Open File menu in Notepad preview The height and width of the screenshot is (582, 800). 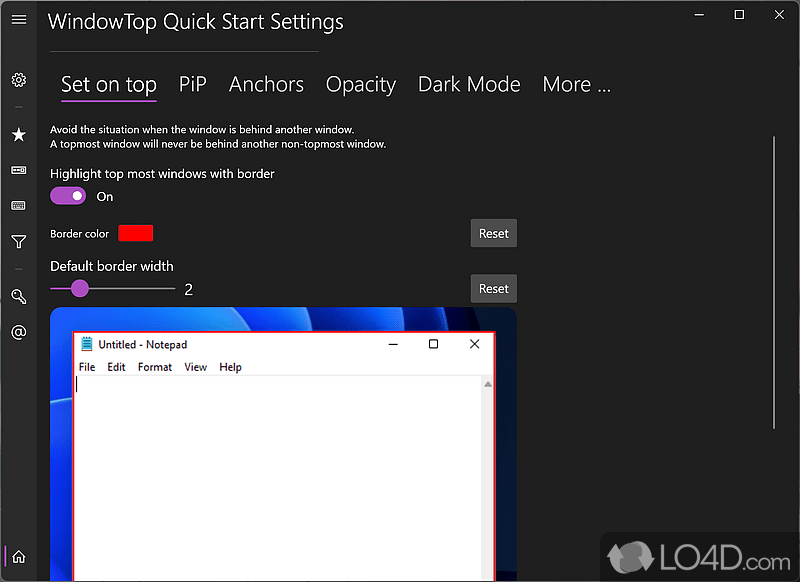point(87,367)
